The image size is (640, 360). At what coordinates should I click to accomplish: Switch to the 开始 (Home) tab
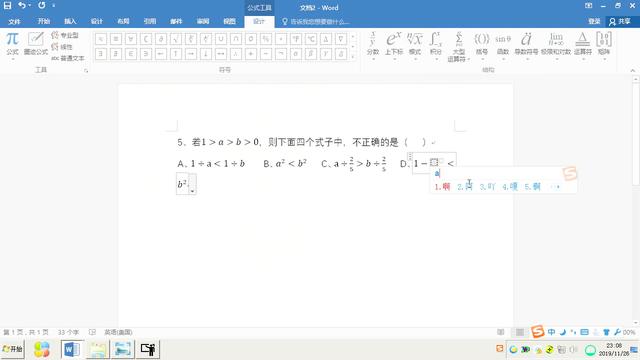pyautogui.click(x=43, y=22)
